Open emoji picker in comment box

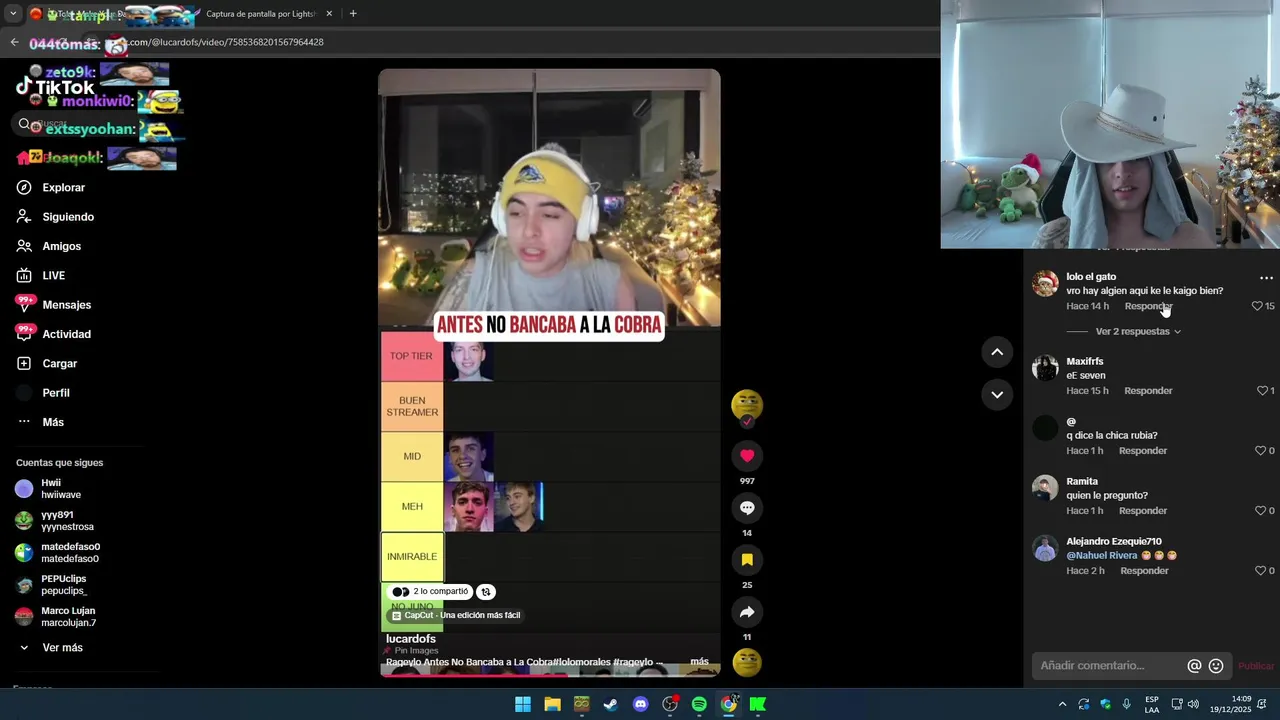coord(1216,666)
